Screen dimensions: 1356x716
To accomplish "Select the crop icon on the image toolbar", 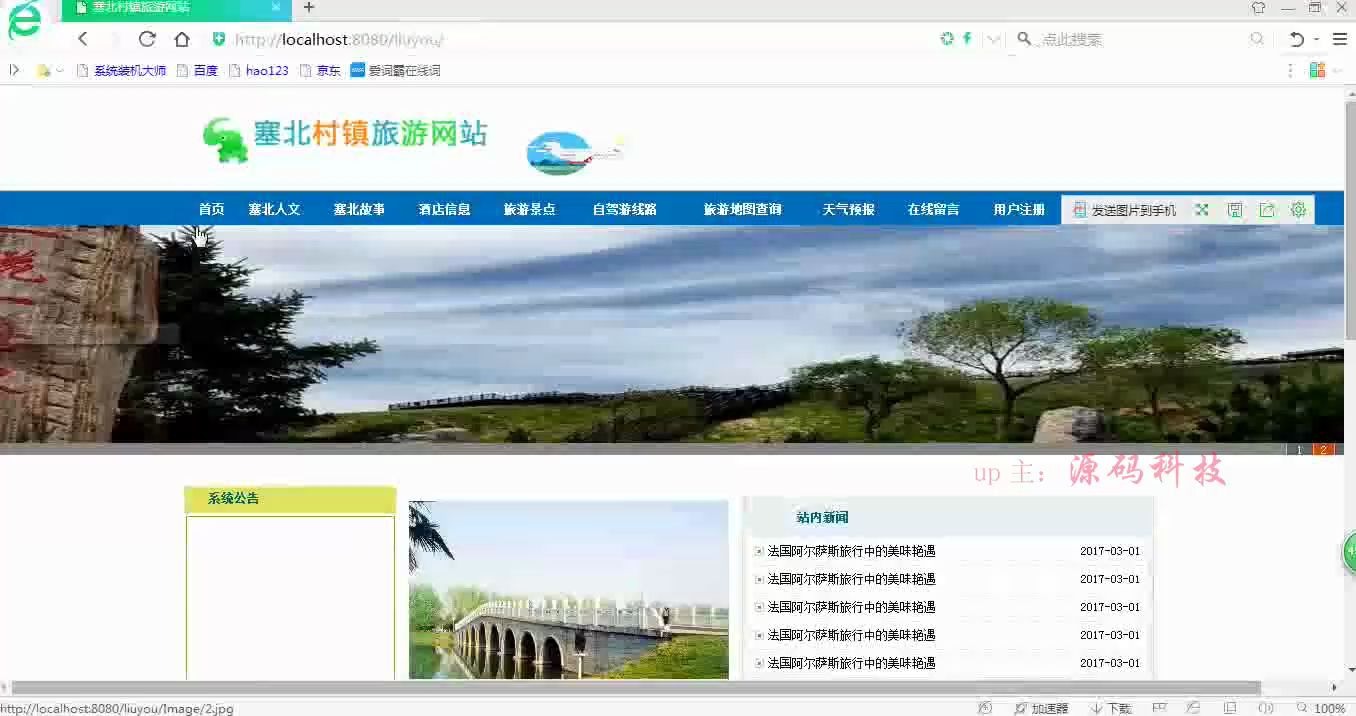I will click(x=1202, y=209).
